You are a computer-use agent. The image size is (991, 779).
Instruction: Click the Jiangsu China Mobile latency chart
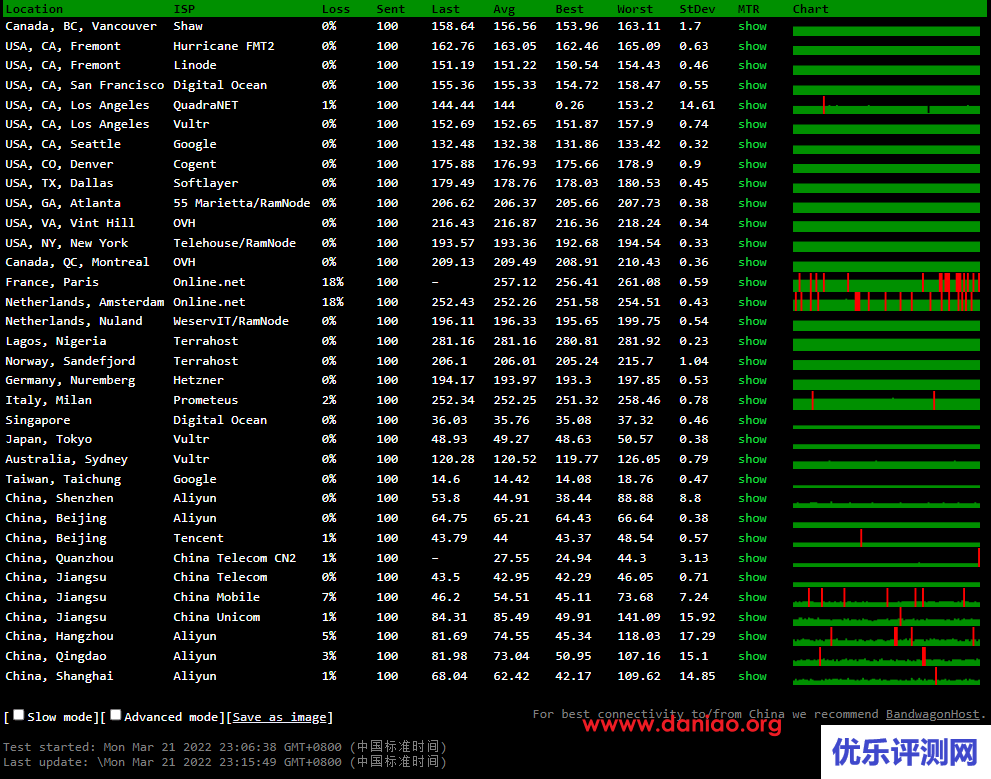coord(886,597)
